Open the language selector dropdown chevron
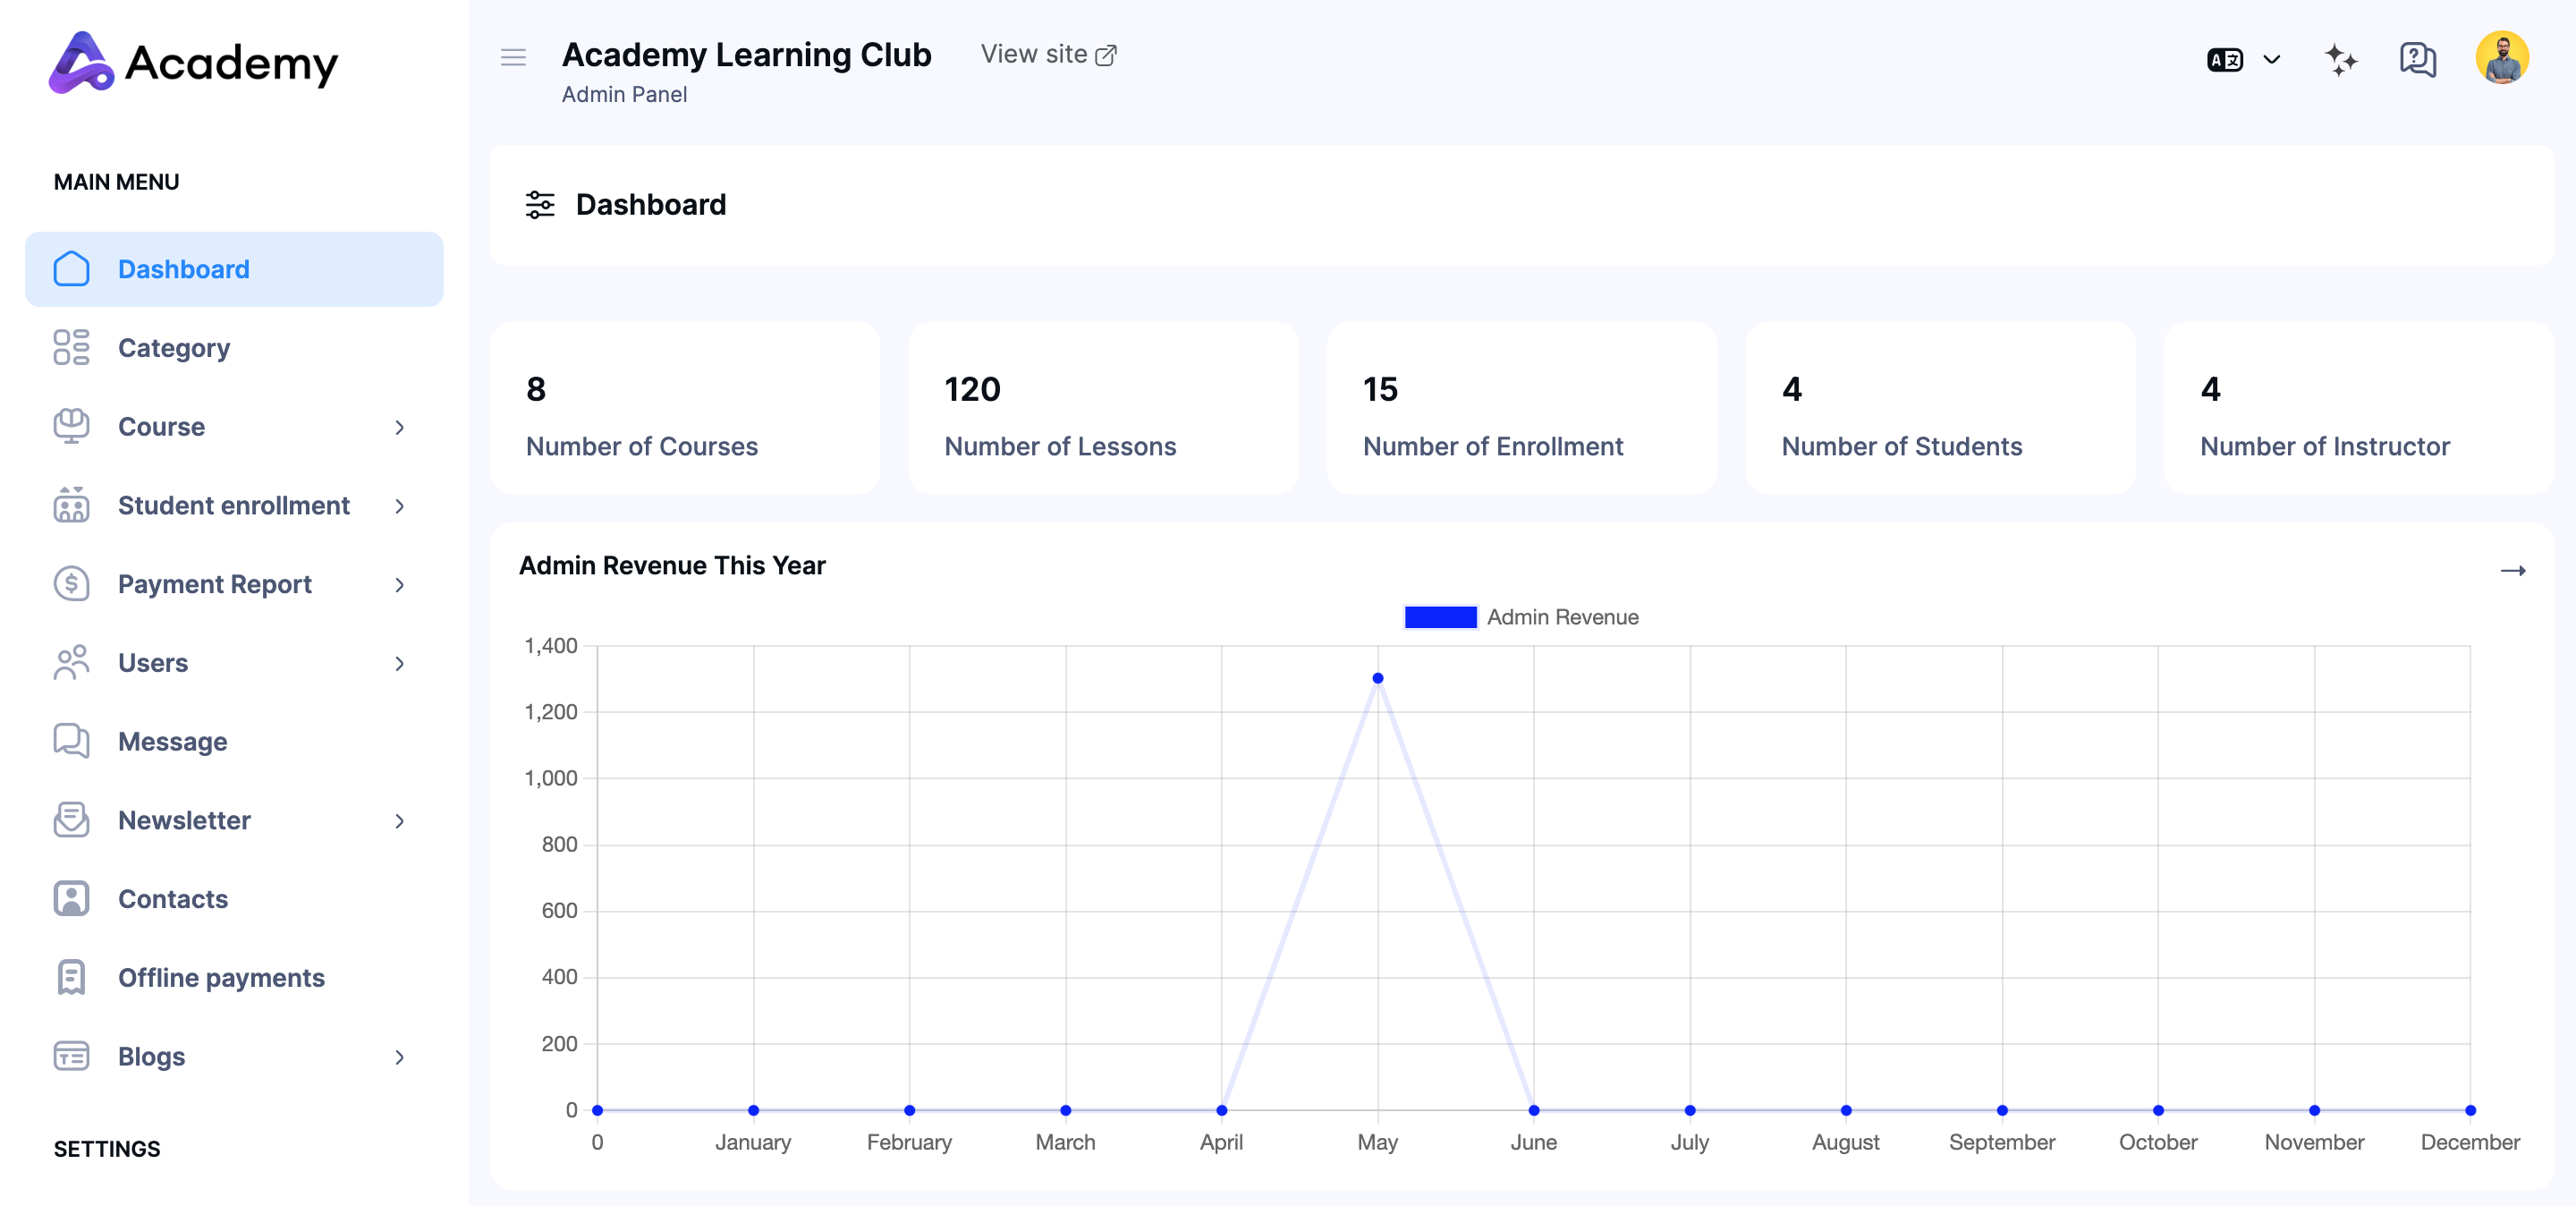The height and width of the screenshot is (1206, 2576). [x=2271, y=60]
